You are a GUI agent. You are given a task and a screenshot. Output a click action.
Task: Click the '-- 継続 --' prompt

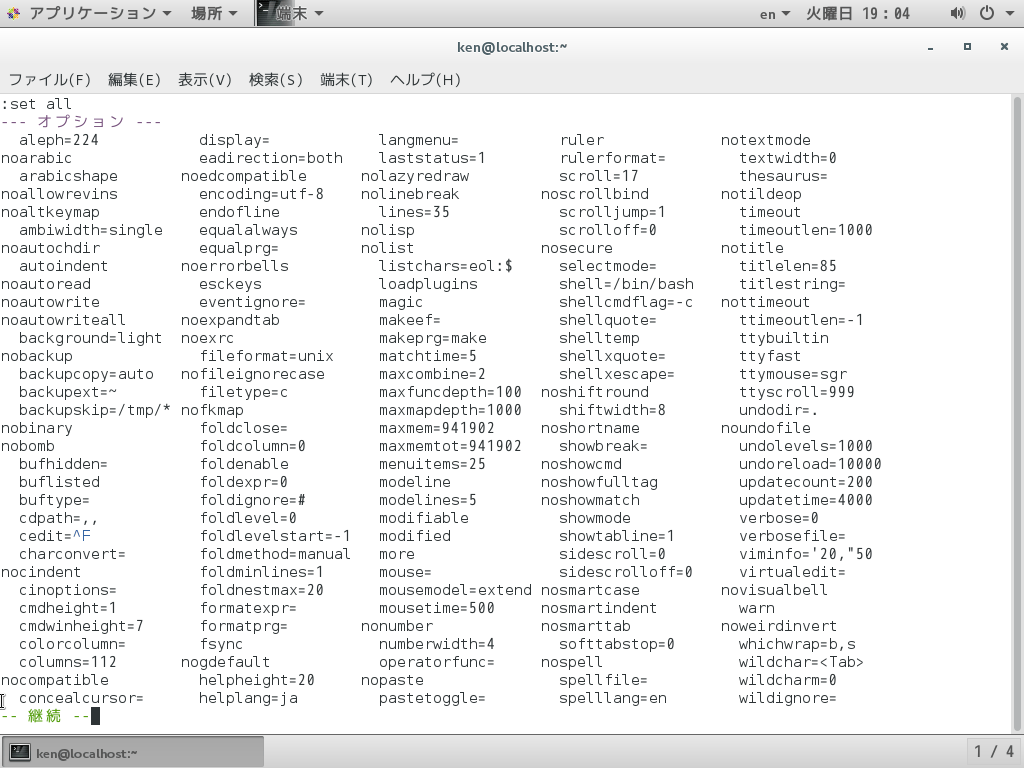(x=45, y=716)
